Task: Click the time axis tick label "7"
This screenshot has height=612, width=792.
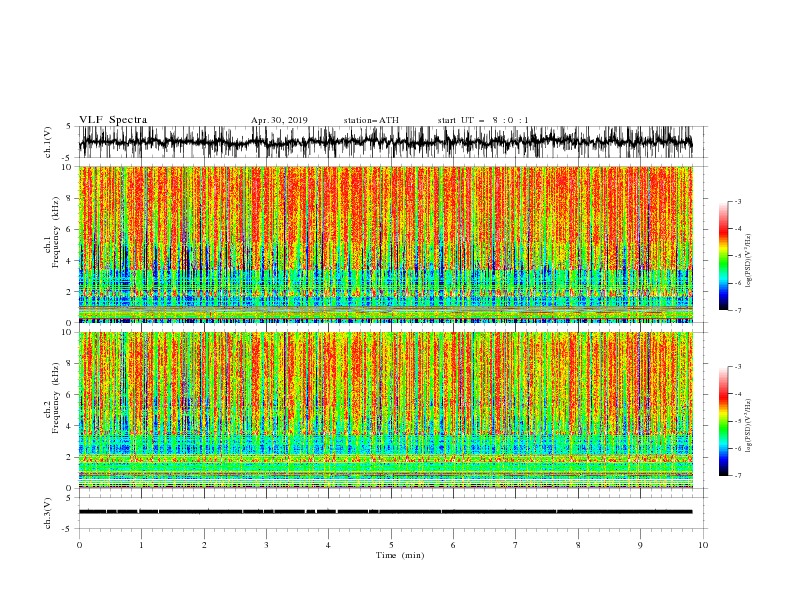Action: point(516,545)
